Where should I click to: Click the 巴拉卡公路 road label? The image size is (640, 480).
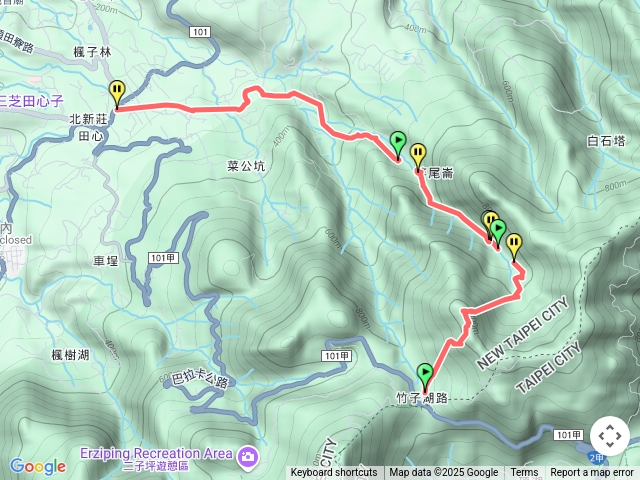199,380
